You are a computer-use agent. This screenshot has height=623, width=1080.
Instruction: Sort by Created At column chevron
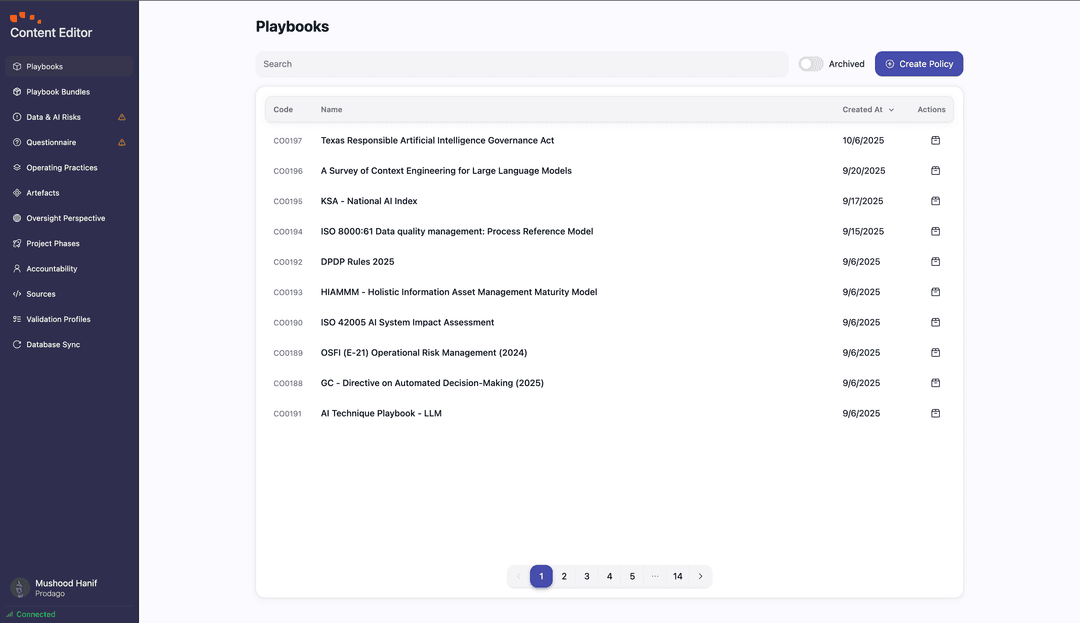(891, 110)
